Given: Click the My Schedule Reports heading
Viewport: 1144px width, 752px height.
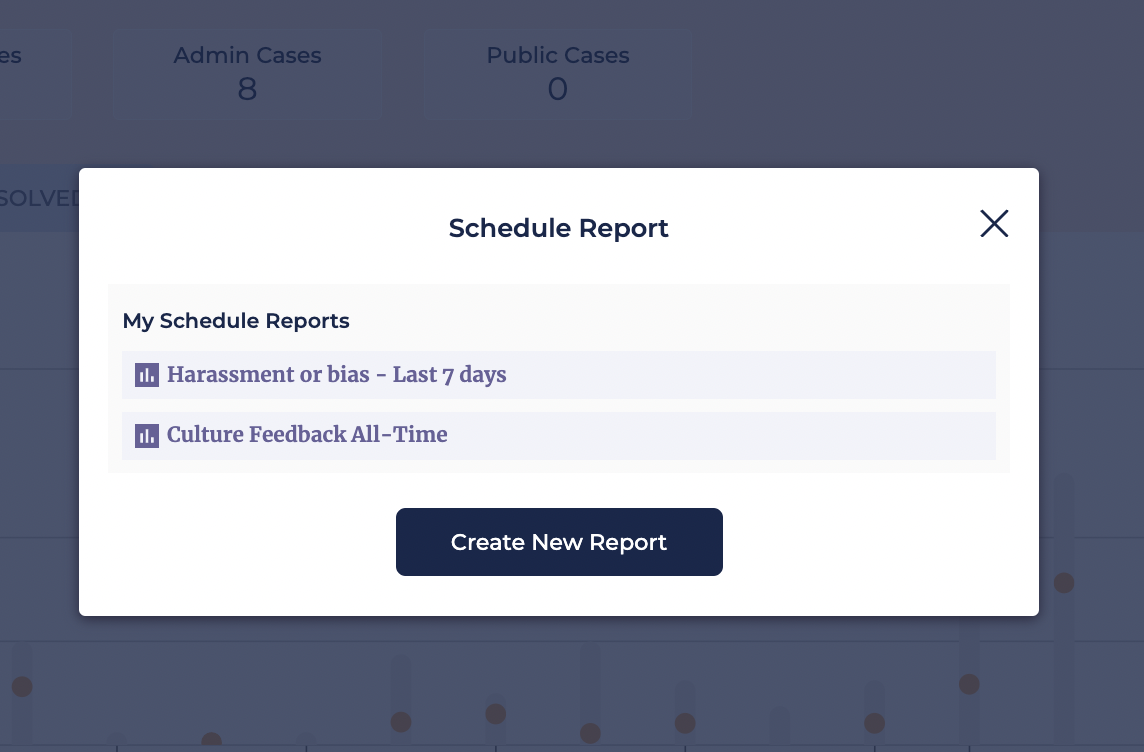Looking at the screenshot, I should coord(236,321).
